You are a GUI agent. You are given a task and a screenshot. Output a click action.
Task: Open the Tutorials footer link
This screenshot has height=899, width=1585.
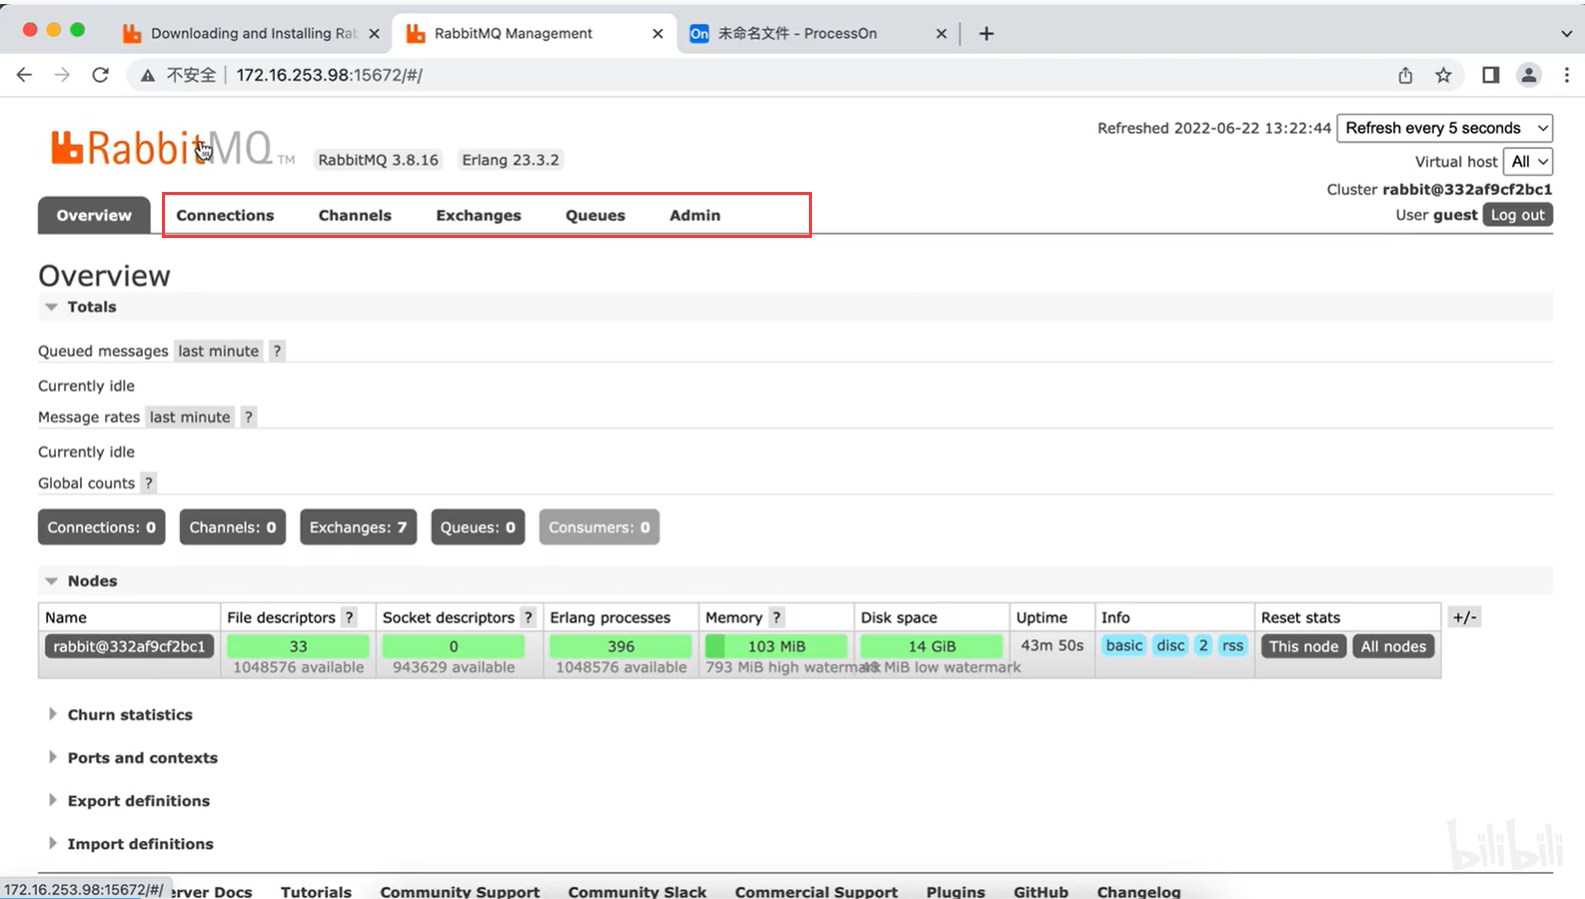point(316,891)
